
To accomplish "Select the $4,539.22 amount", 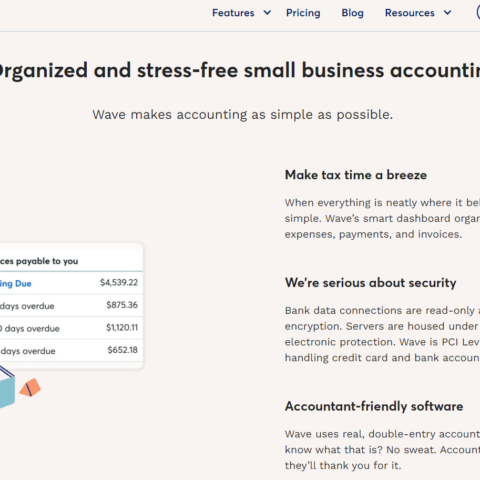I will click(119, 283).
